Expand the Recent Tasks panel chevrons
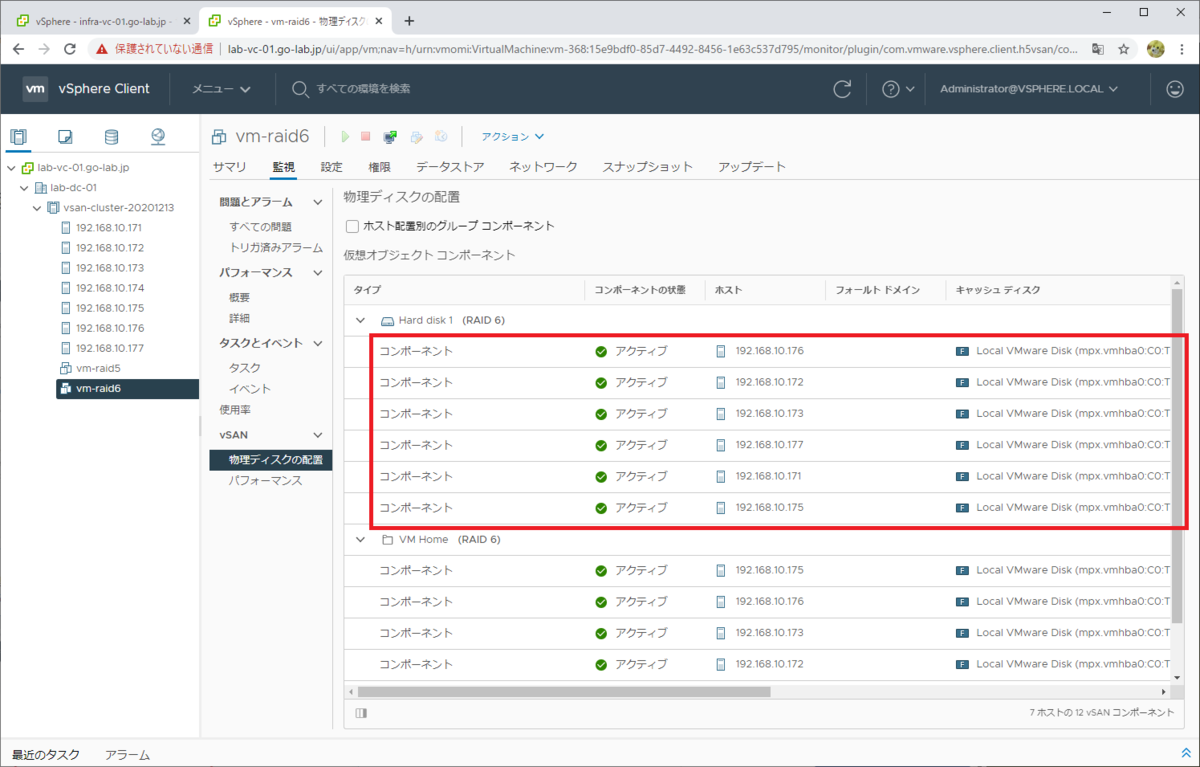 pos(1186,753)
